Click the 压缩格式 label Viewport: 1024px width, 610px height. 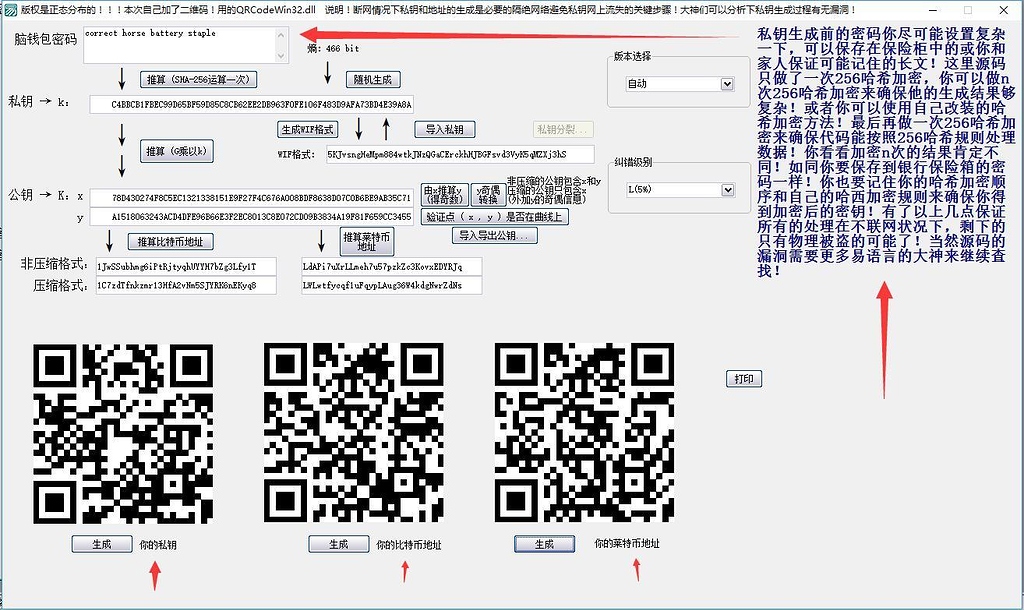61,285
